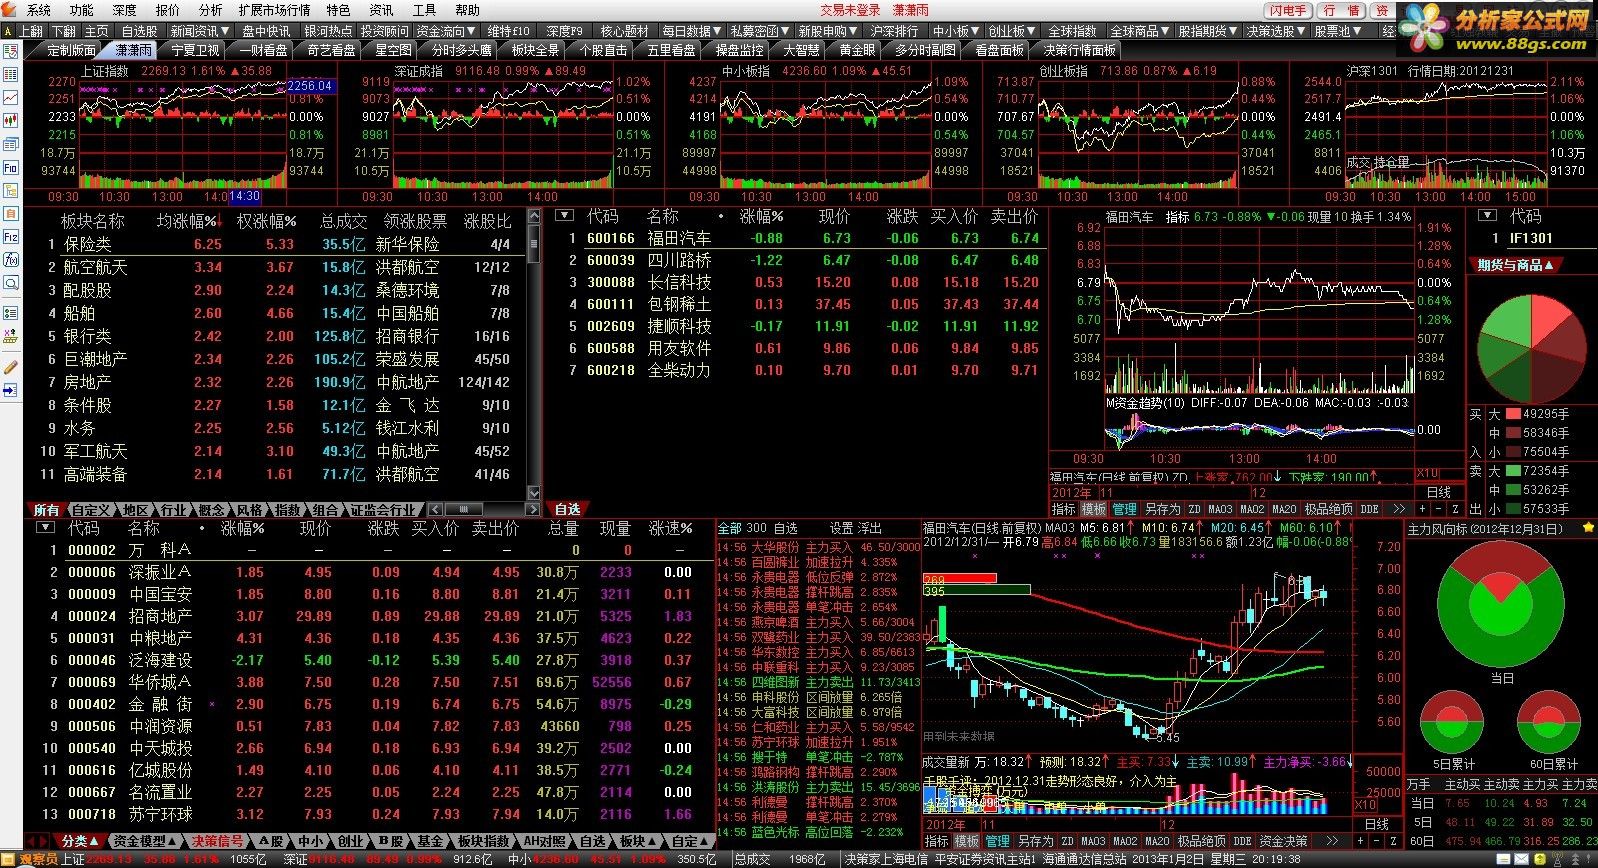Open 私募密函 dropdown in toolbar
The image size is (1598, 868).
[759, 31]
